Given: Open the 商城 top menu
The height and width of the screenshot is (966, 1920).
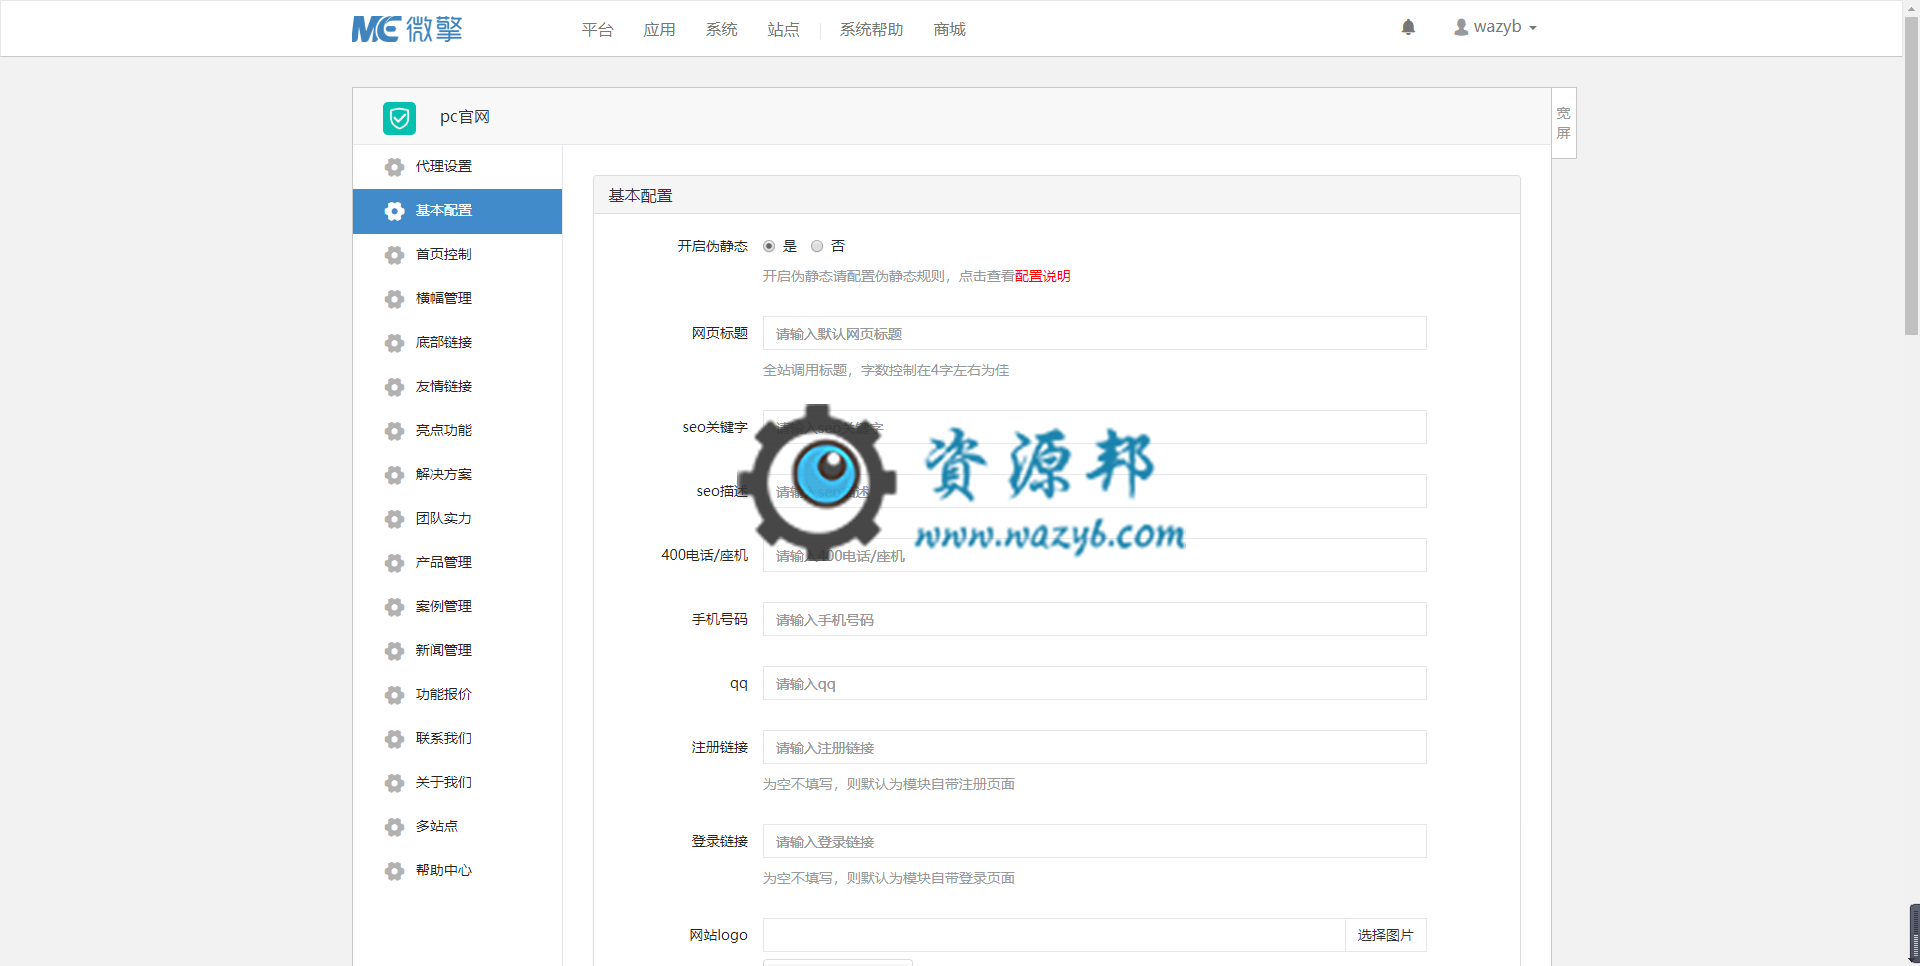Looking at the screenshot, I should point(950,30).
